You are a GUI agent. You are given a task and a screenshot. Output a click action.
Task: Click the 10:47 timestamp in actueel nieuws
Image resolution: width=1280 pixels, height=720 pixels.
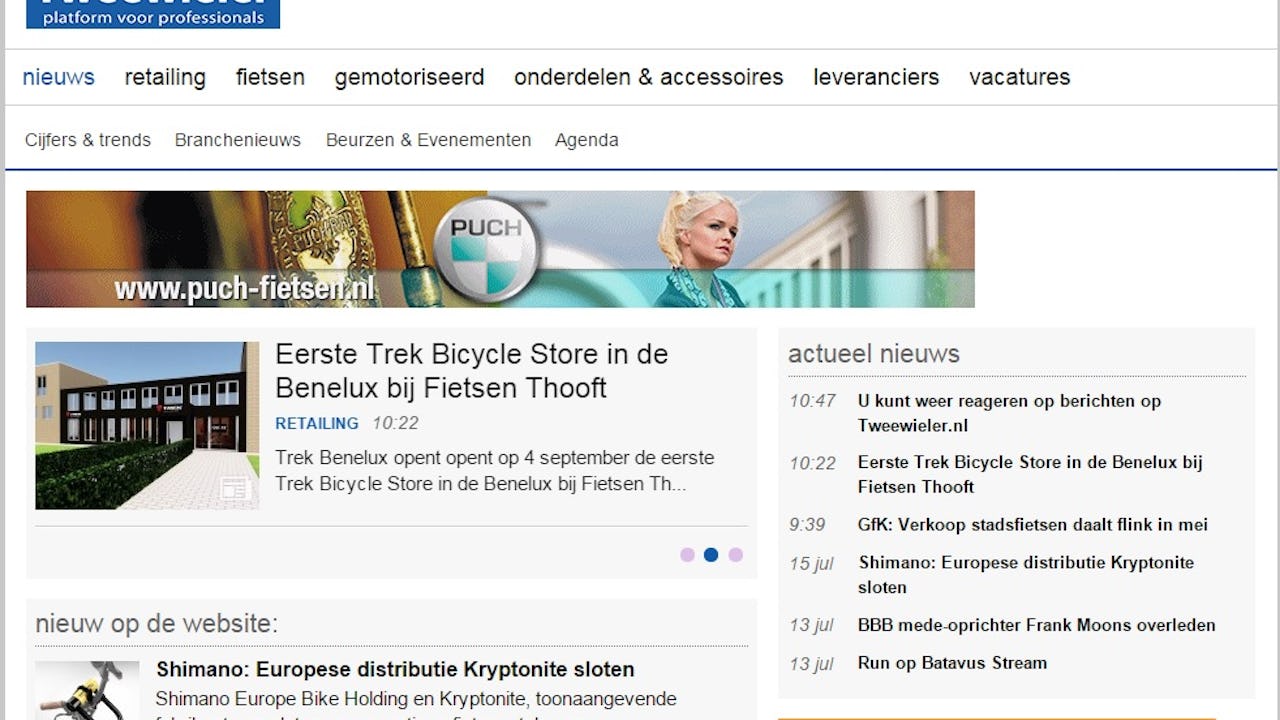(x=812, y=401)
